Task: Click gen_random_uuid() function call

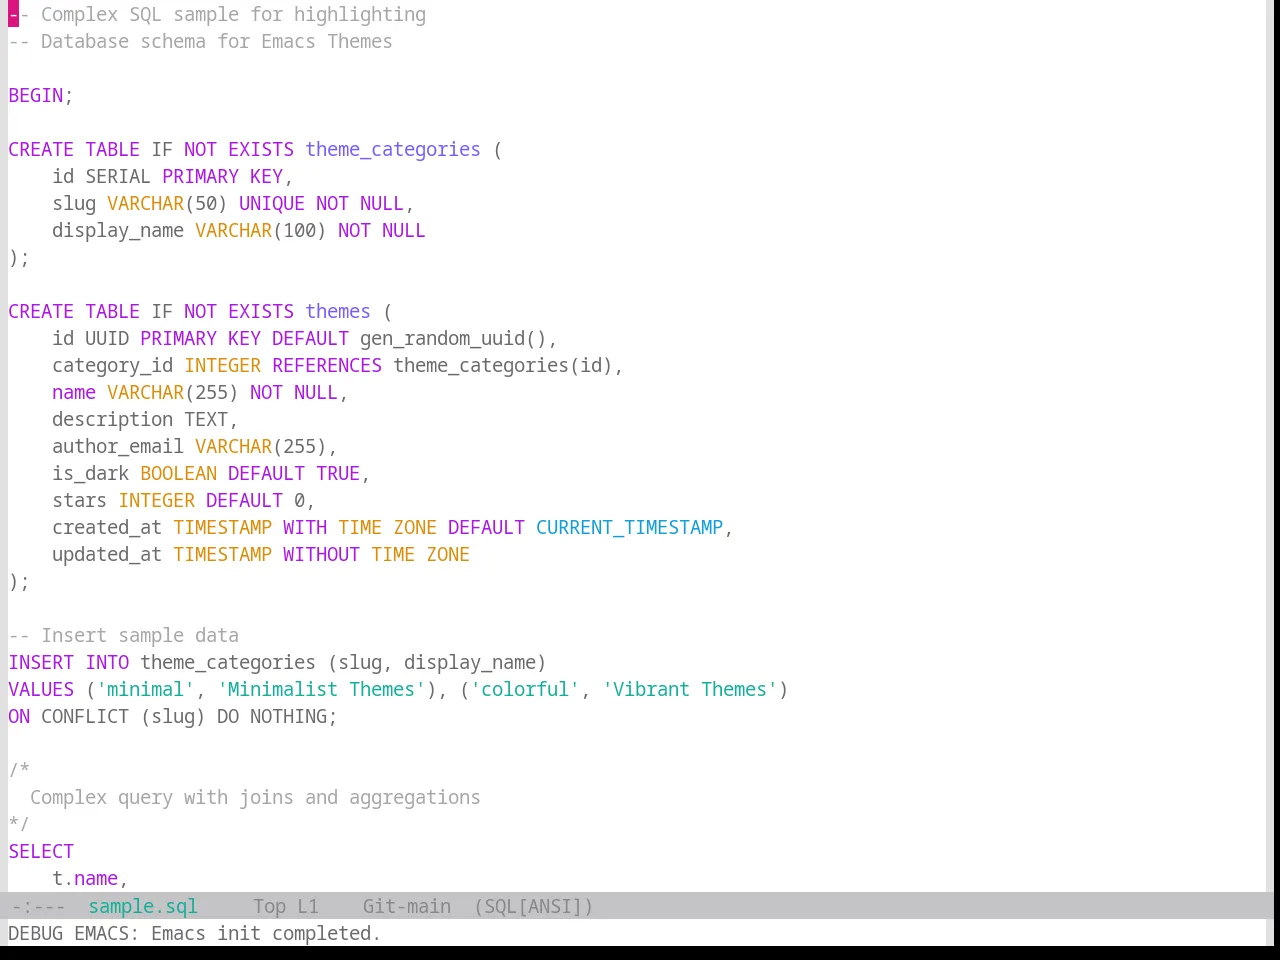Action: (453, 338)
